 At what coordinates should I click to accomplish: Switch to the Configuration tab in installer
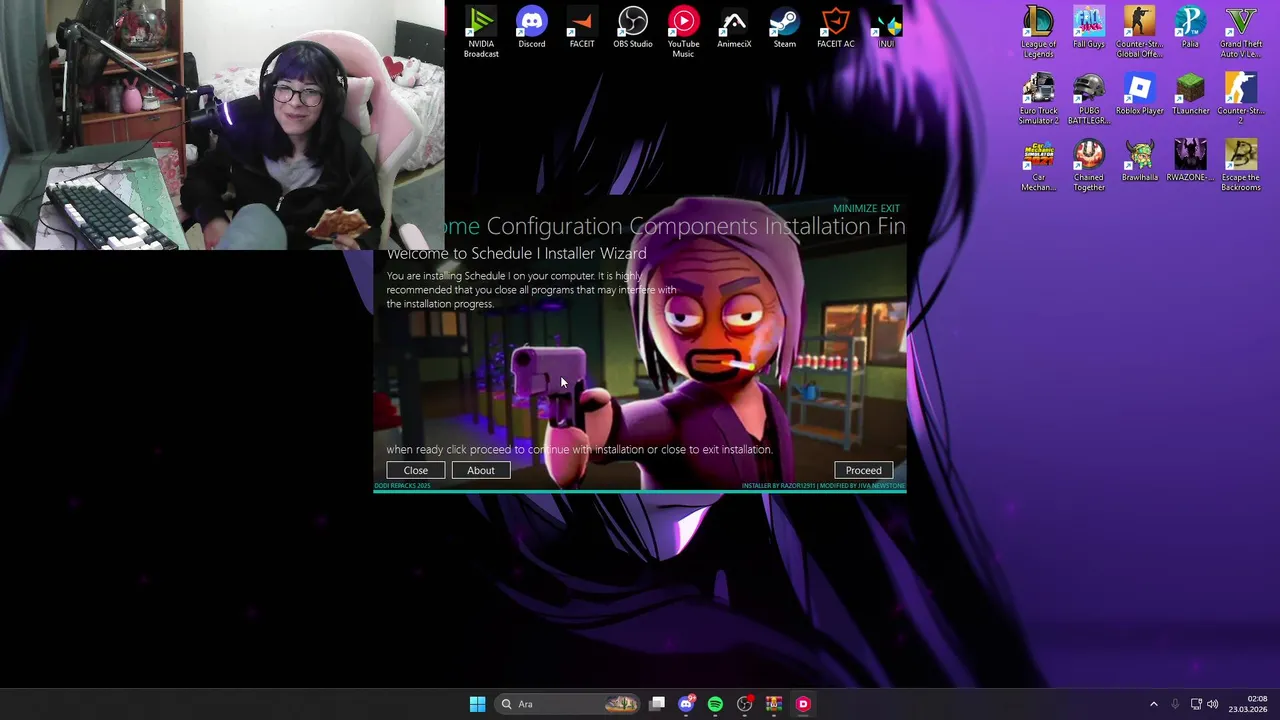[554, 226]
